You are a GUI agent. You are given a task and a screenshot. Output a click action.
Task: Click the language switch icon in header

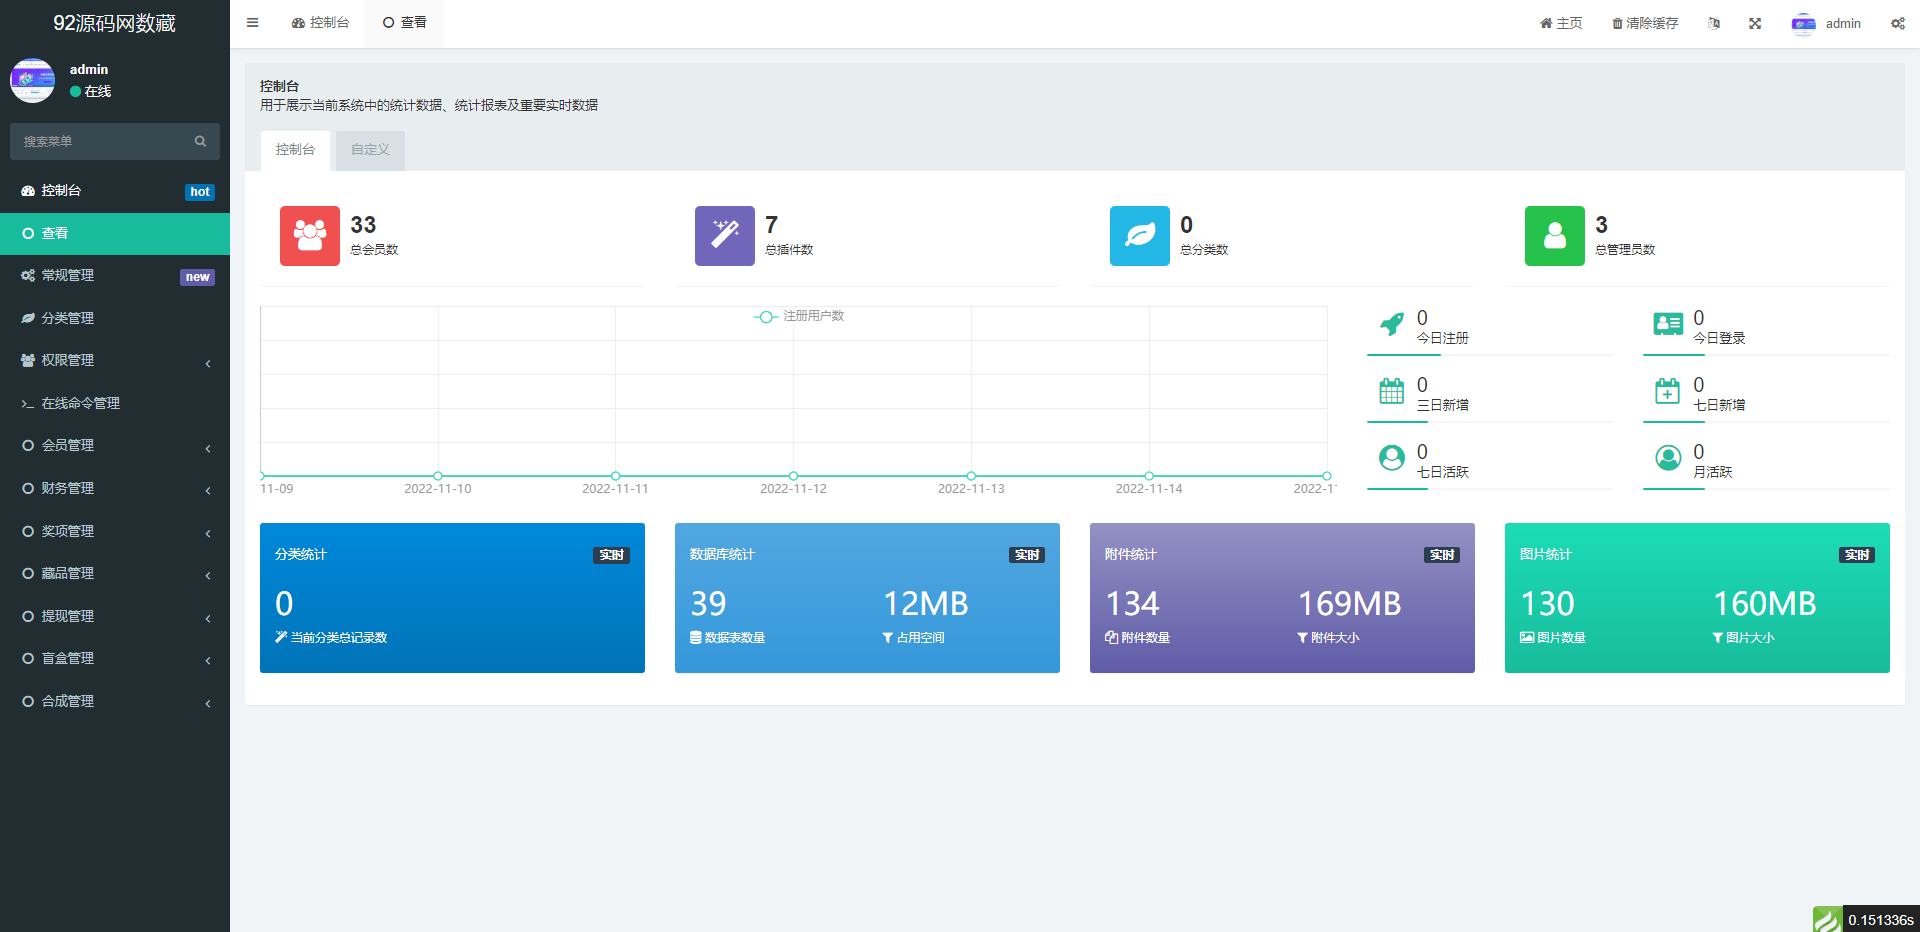pyautogui.click(x=1714, y=23)
